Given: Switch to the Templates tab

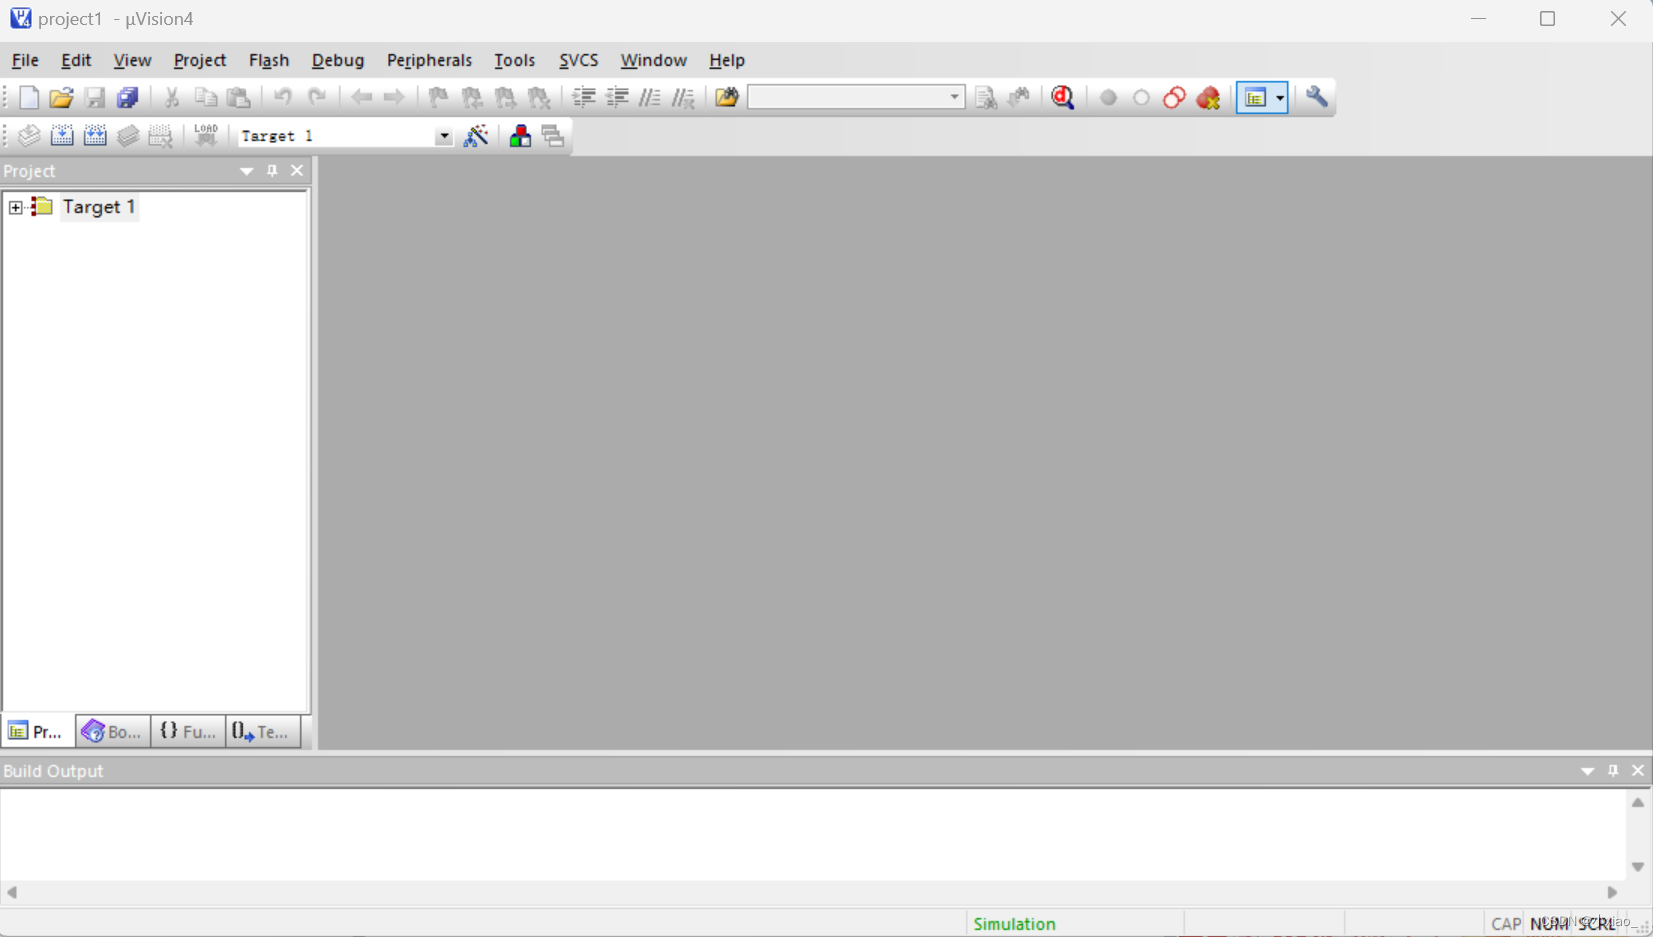Looking at the screenshot, I should coord(263,732).
